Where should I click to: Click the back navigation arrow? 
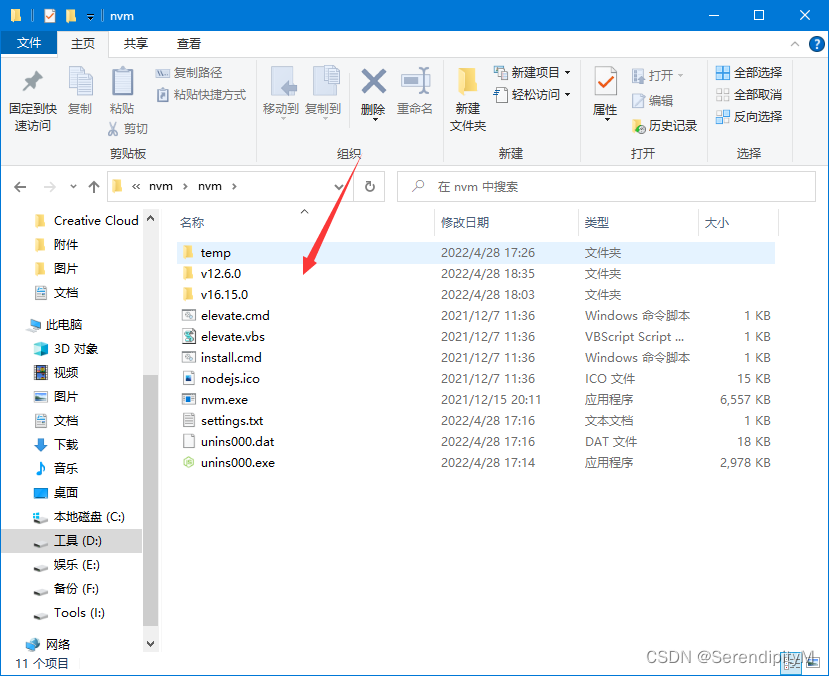[x=20, y=186]
